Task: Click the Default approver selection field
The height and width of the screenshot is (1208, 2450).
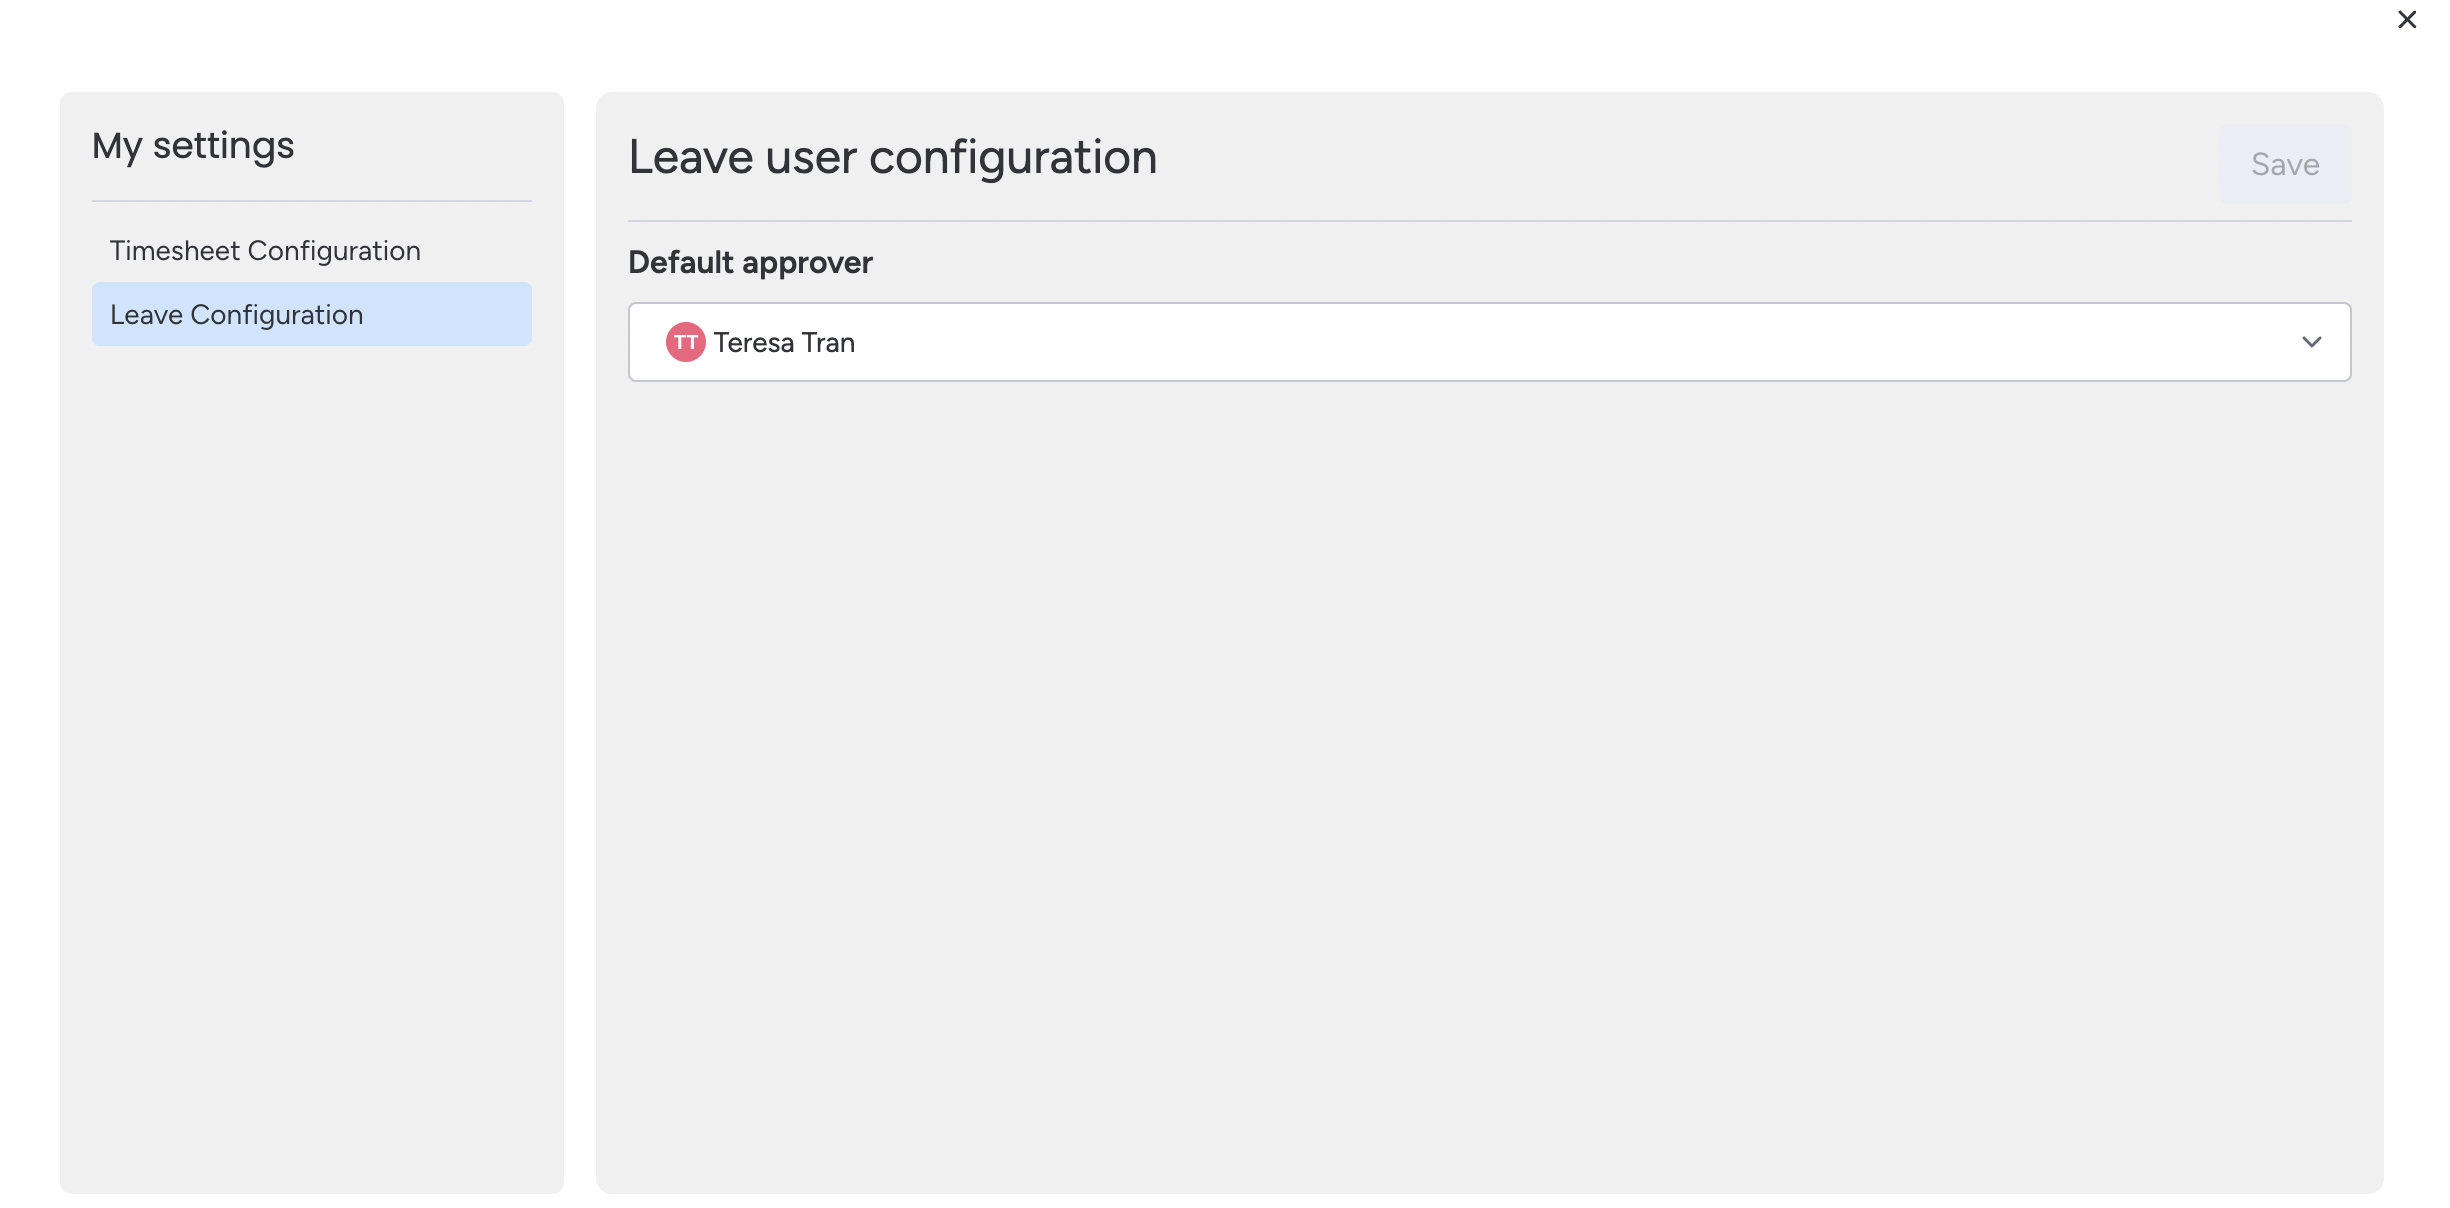Action: tap(1489, 342)
